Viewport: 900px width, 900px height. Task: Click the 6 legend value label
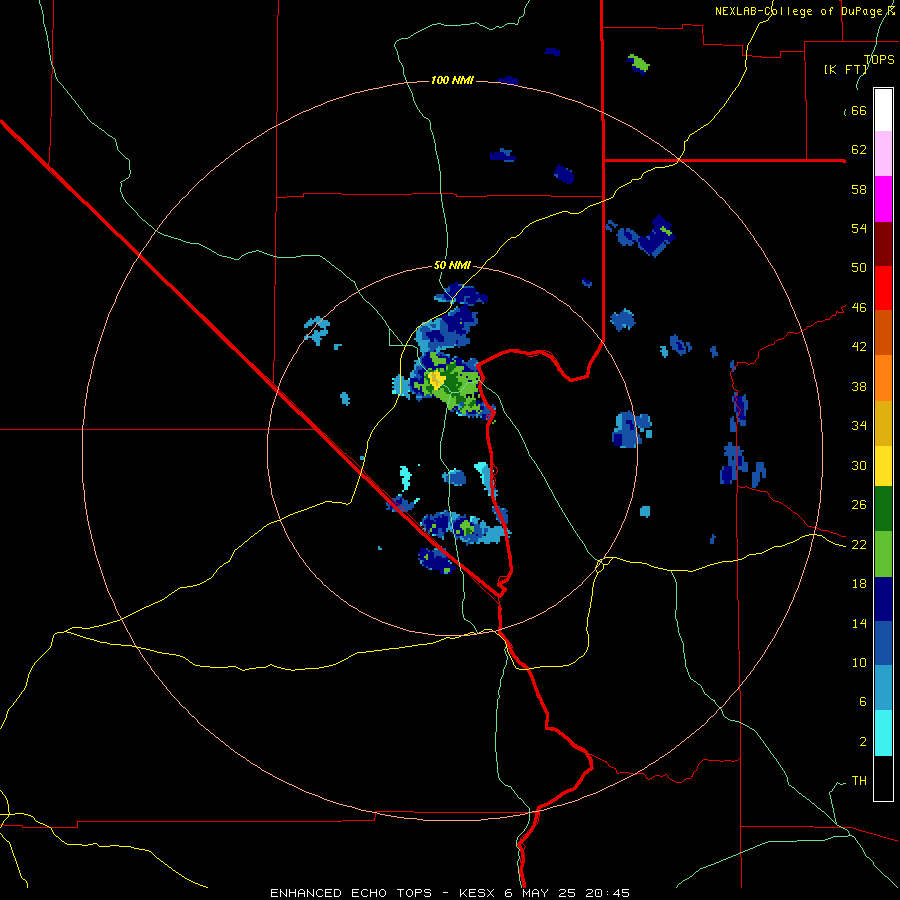863,702
